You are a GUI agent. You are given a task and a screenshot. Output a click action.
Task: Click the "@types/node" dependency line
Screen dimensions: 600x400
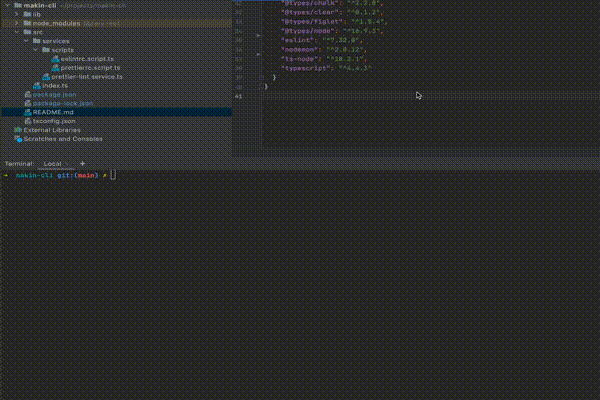click(x=331, y=31)
